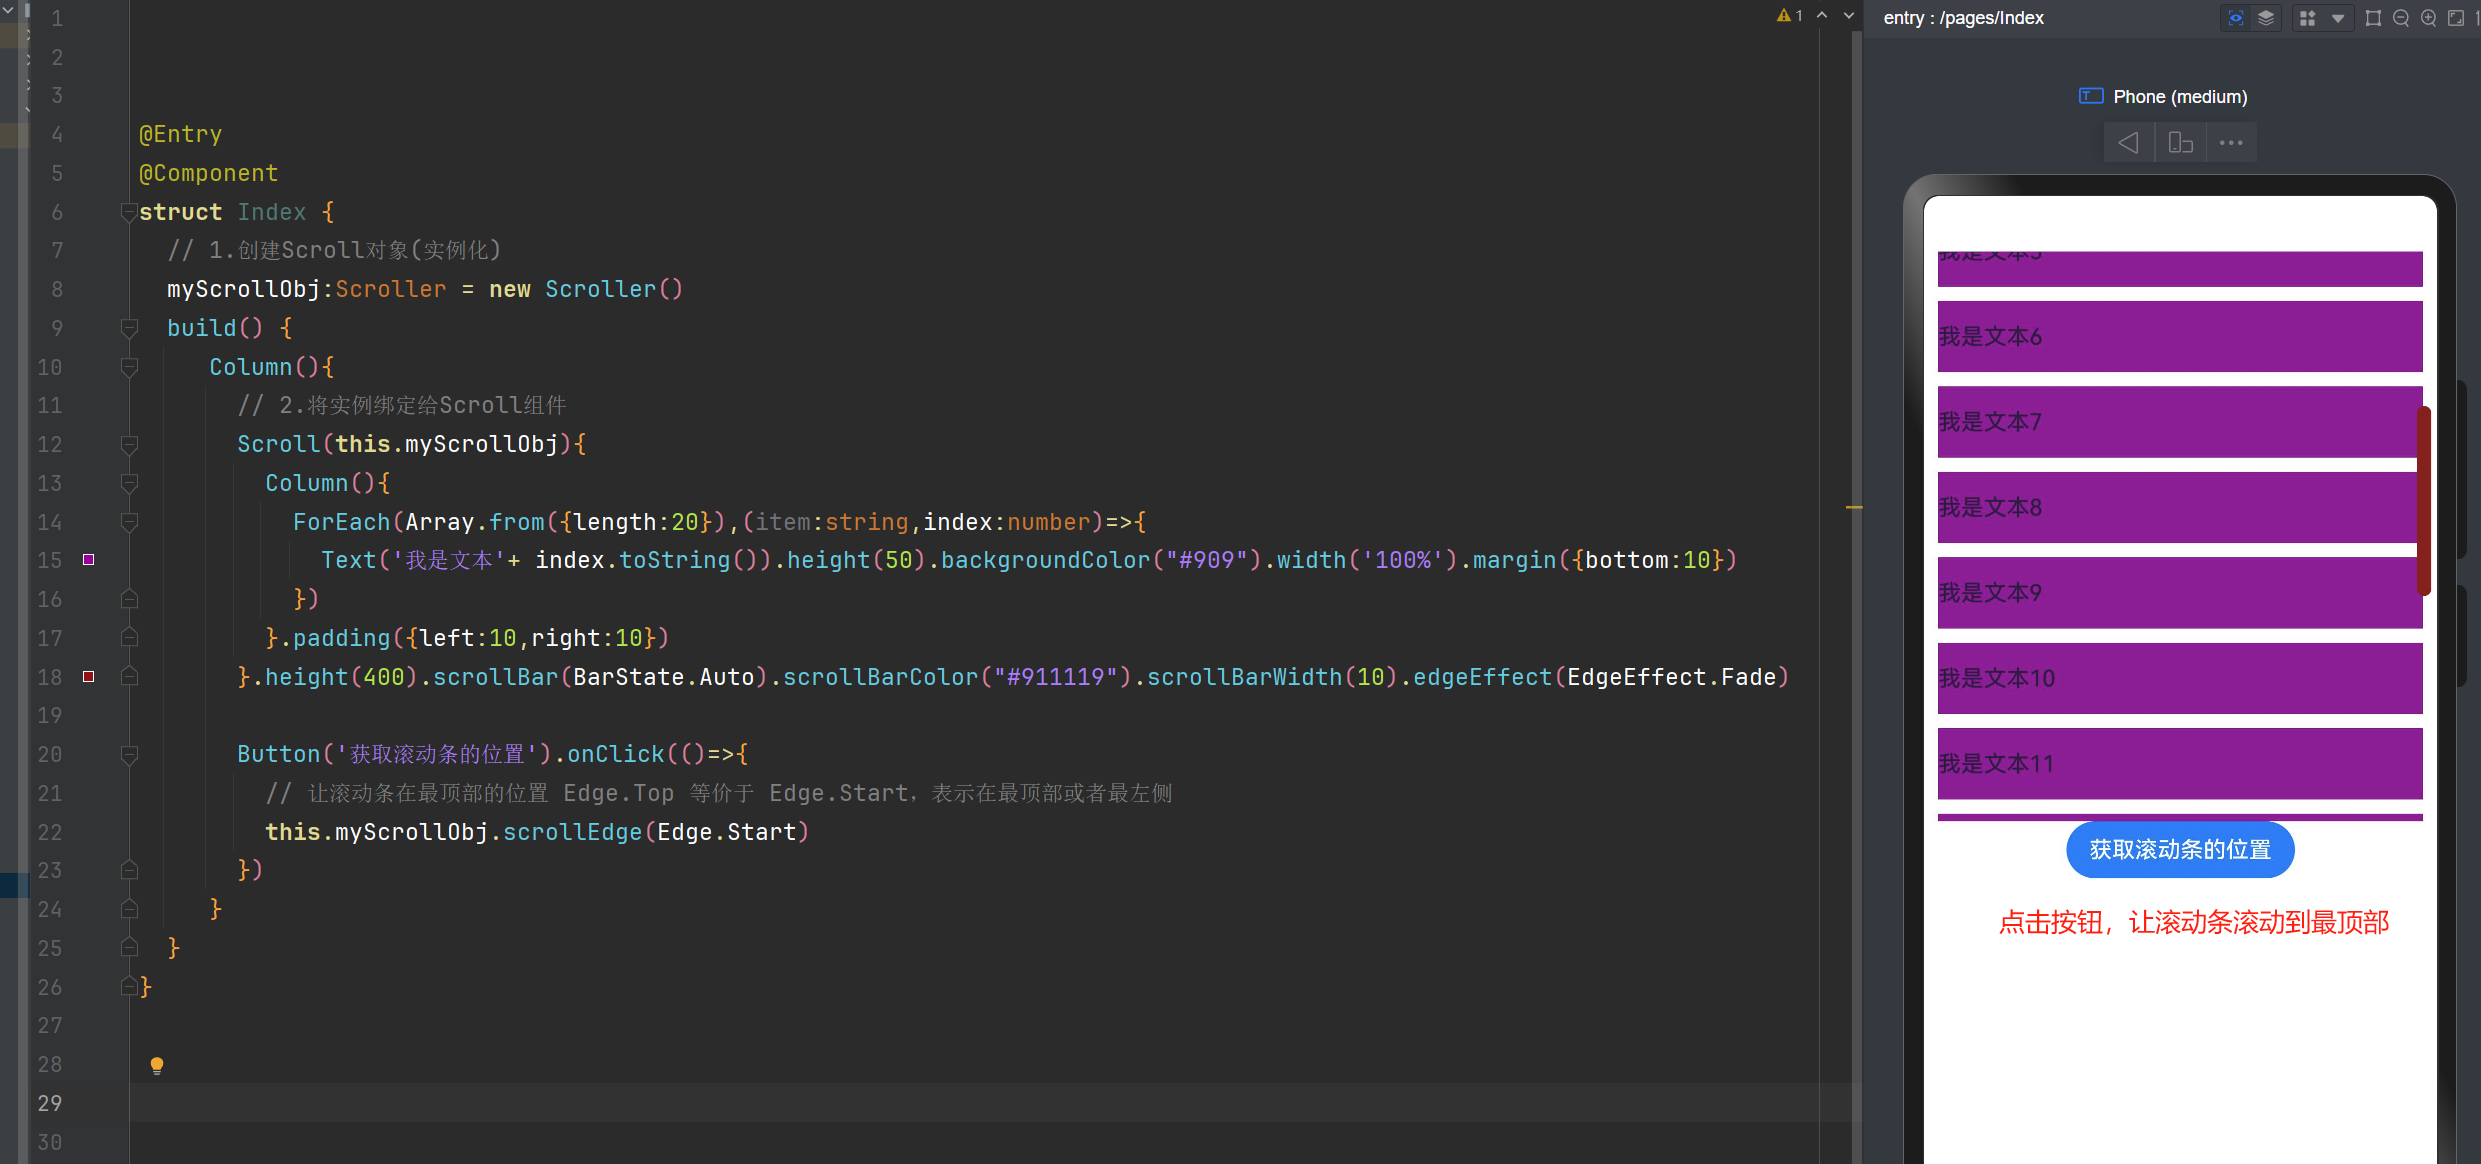Go to next highlighted problem arrow

click(x=1849, y=15)
